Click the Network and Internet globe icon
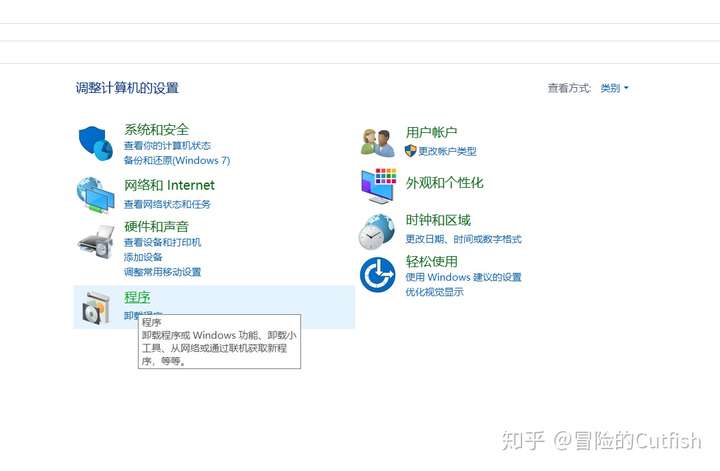This screenshot has height=471, width=720. pyautogui.click(x=96, y=195)
